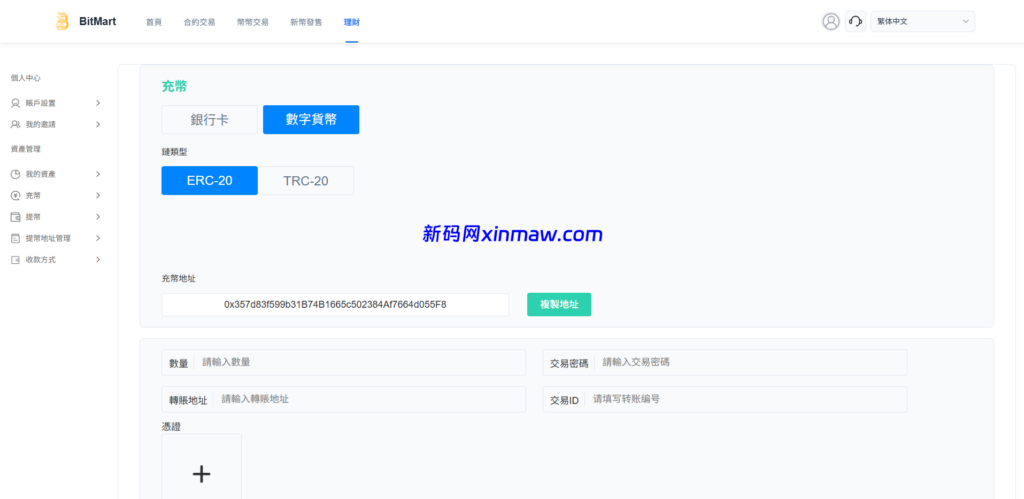Viewport: 1024px width, 499px height.
Task: Open 幣幣交易 navigation item
Action: pyautogui.click(x=253, y=22)
